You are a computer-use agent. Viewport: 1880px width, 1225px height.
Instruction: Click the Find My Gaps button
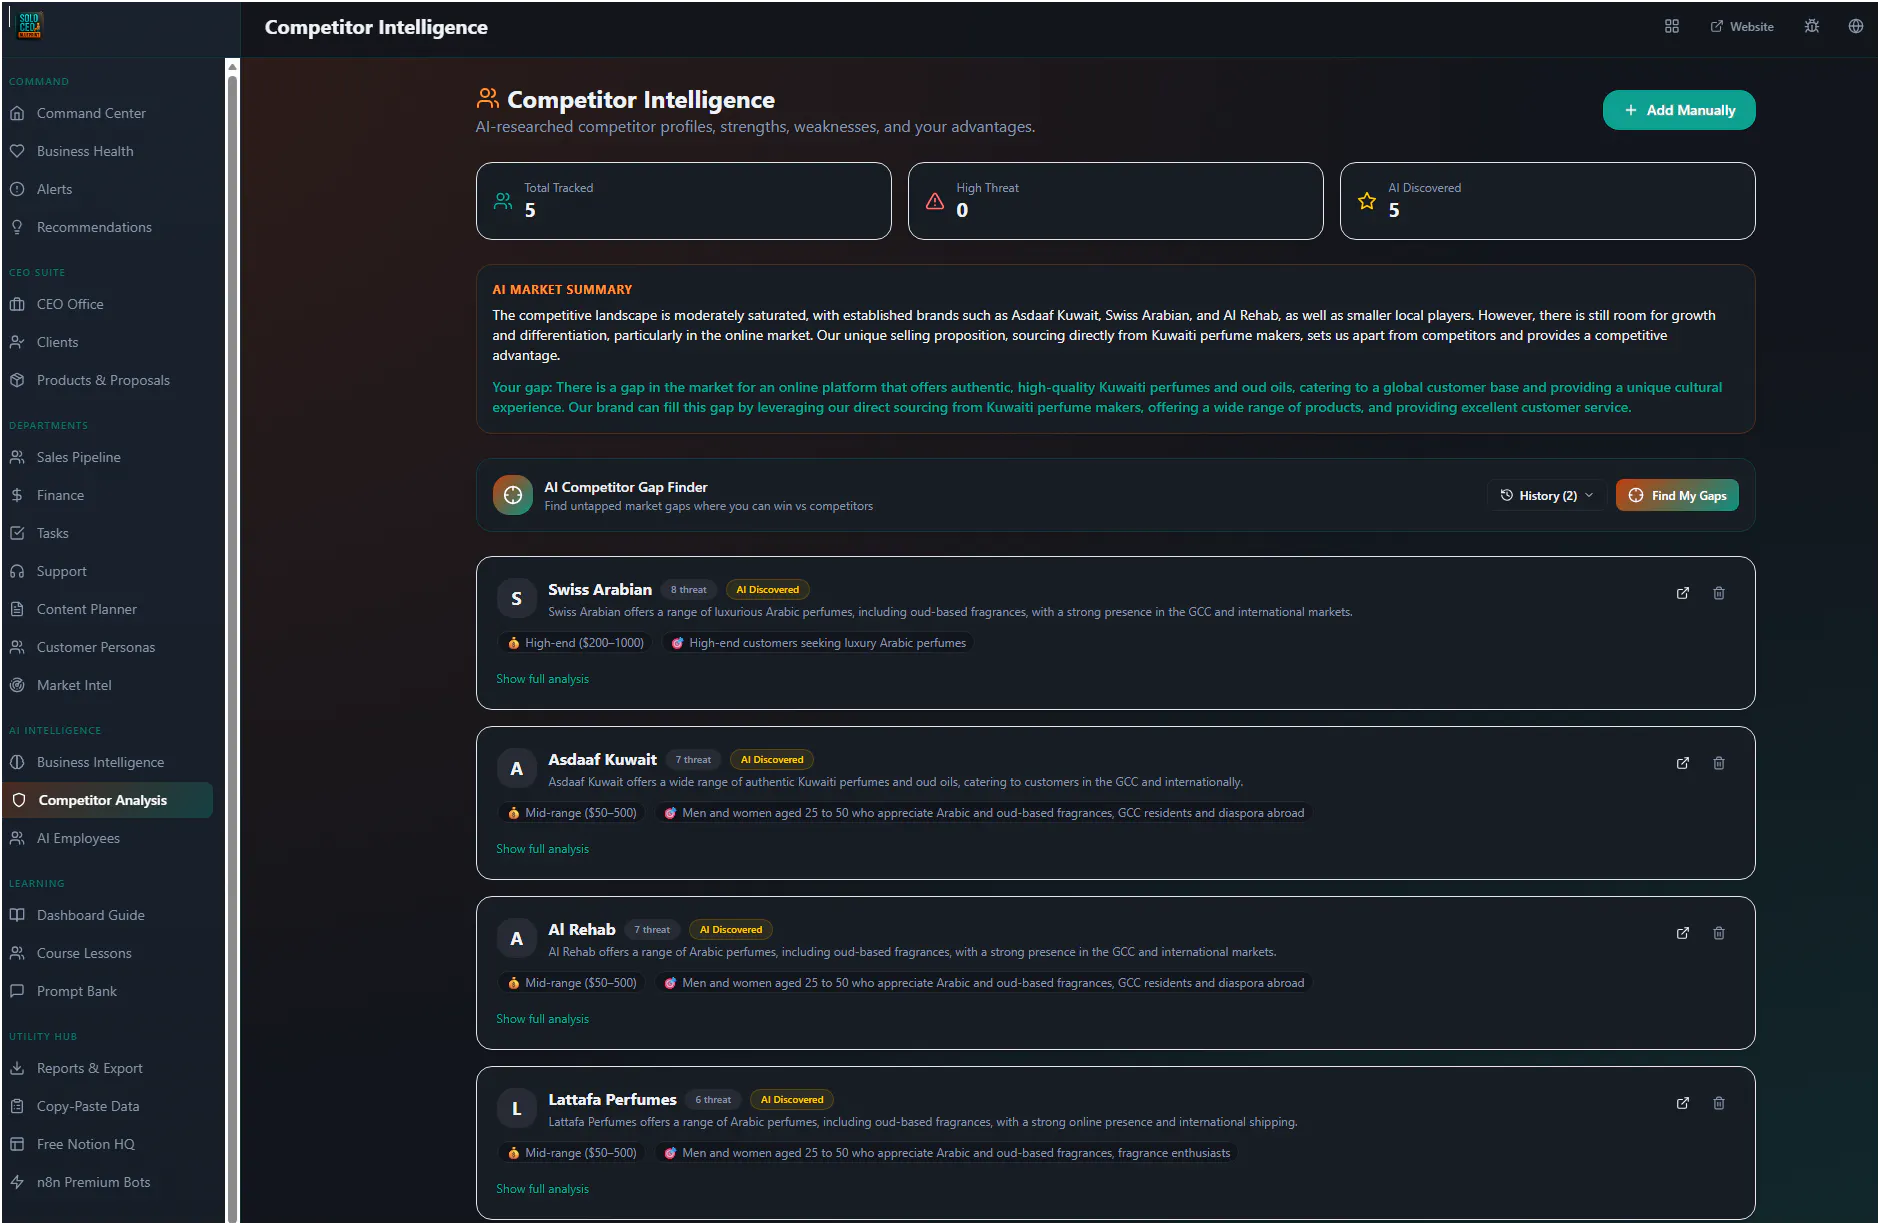(x=1677, y=495)
